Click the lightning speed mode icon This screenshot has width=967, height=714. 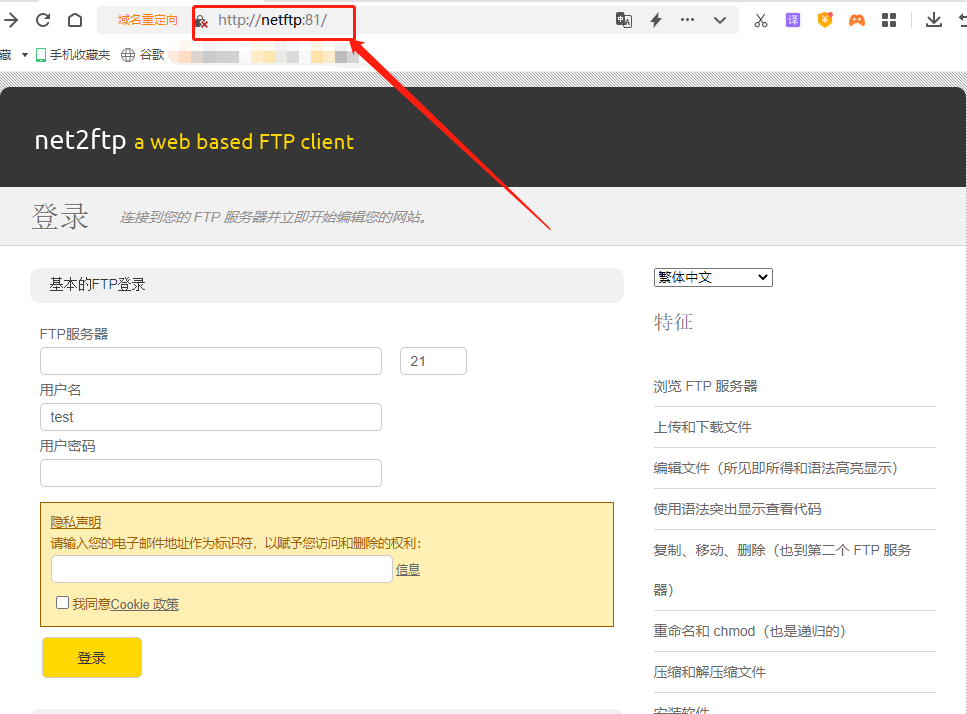click(656, 20)
